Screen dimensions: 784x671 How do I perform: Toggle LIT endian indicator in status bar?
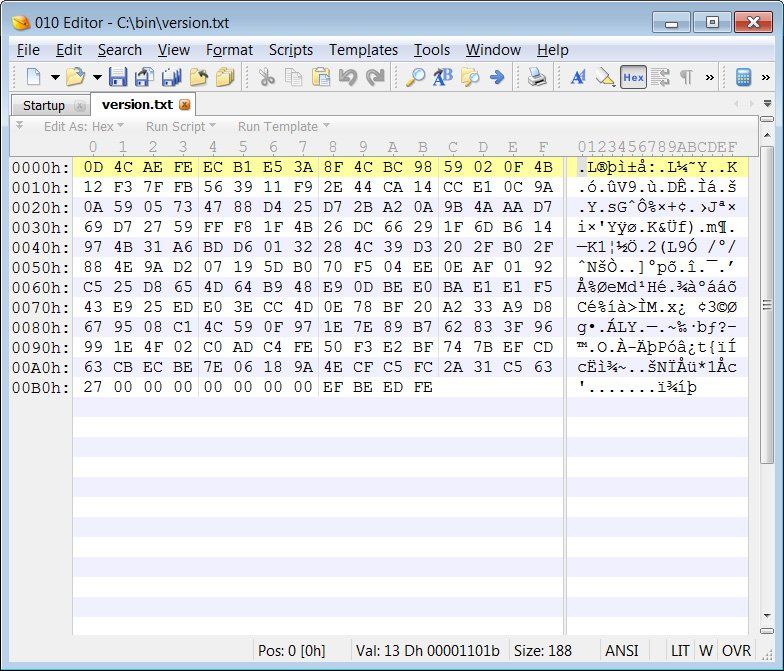pos(680,650)
